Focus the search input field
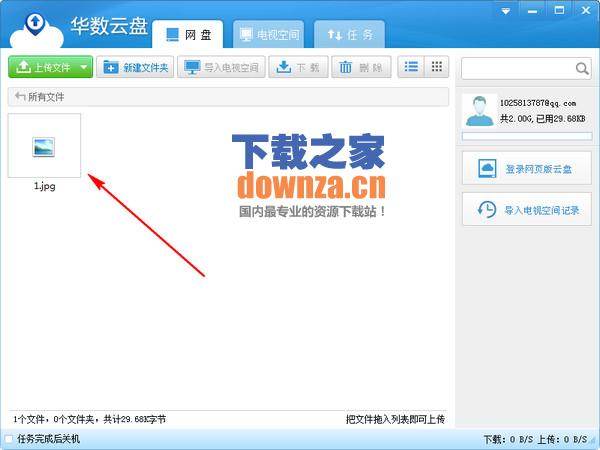The height and width of the screenshot is (450, 600). point(518,68)
